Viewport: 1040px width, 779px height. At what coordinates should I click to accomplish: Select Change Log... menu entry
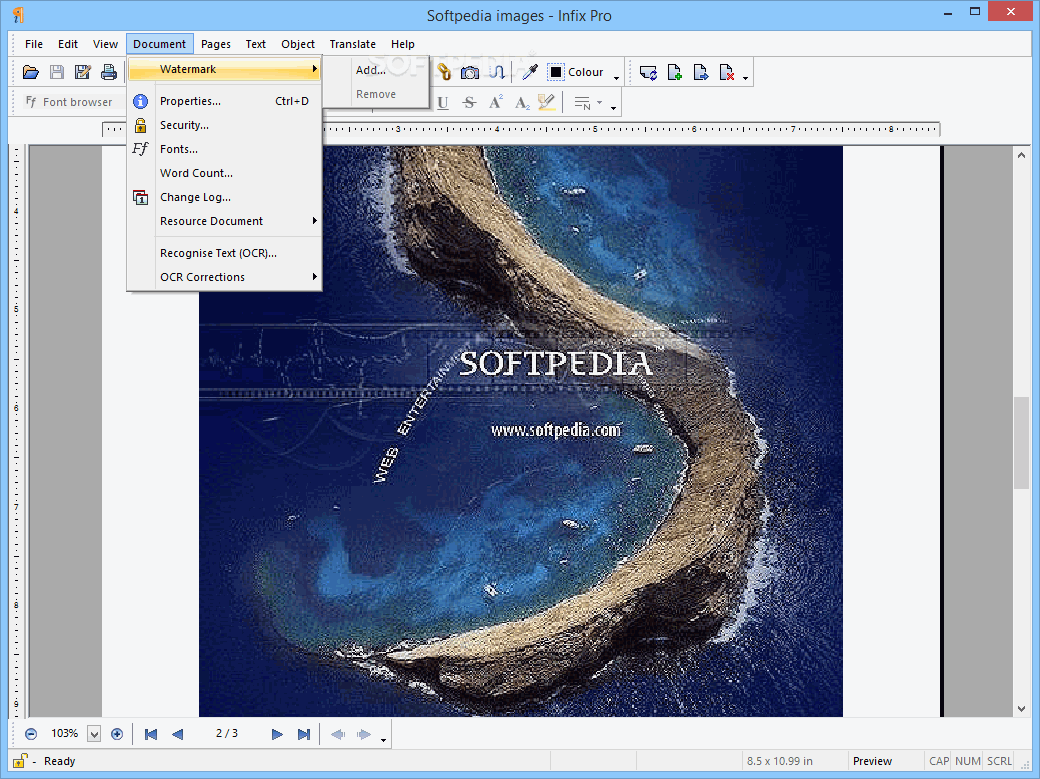coord(225,197)
